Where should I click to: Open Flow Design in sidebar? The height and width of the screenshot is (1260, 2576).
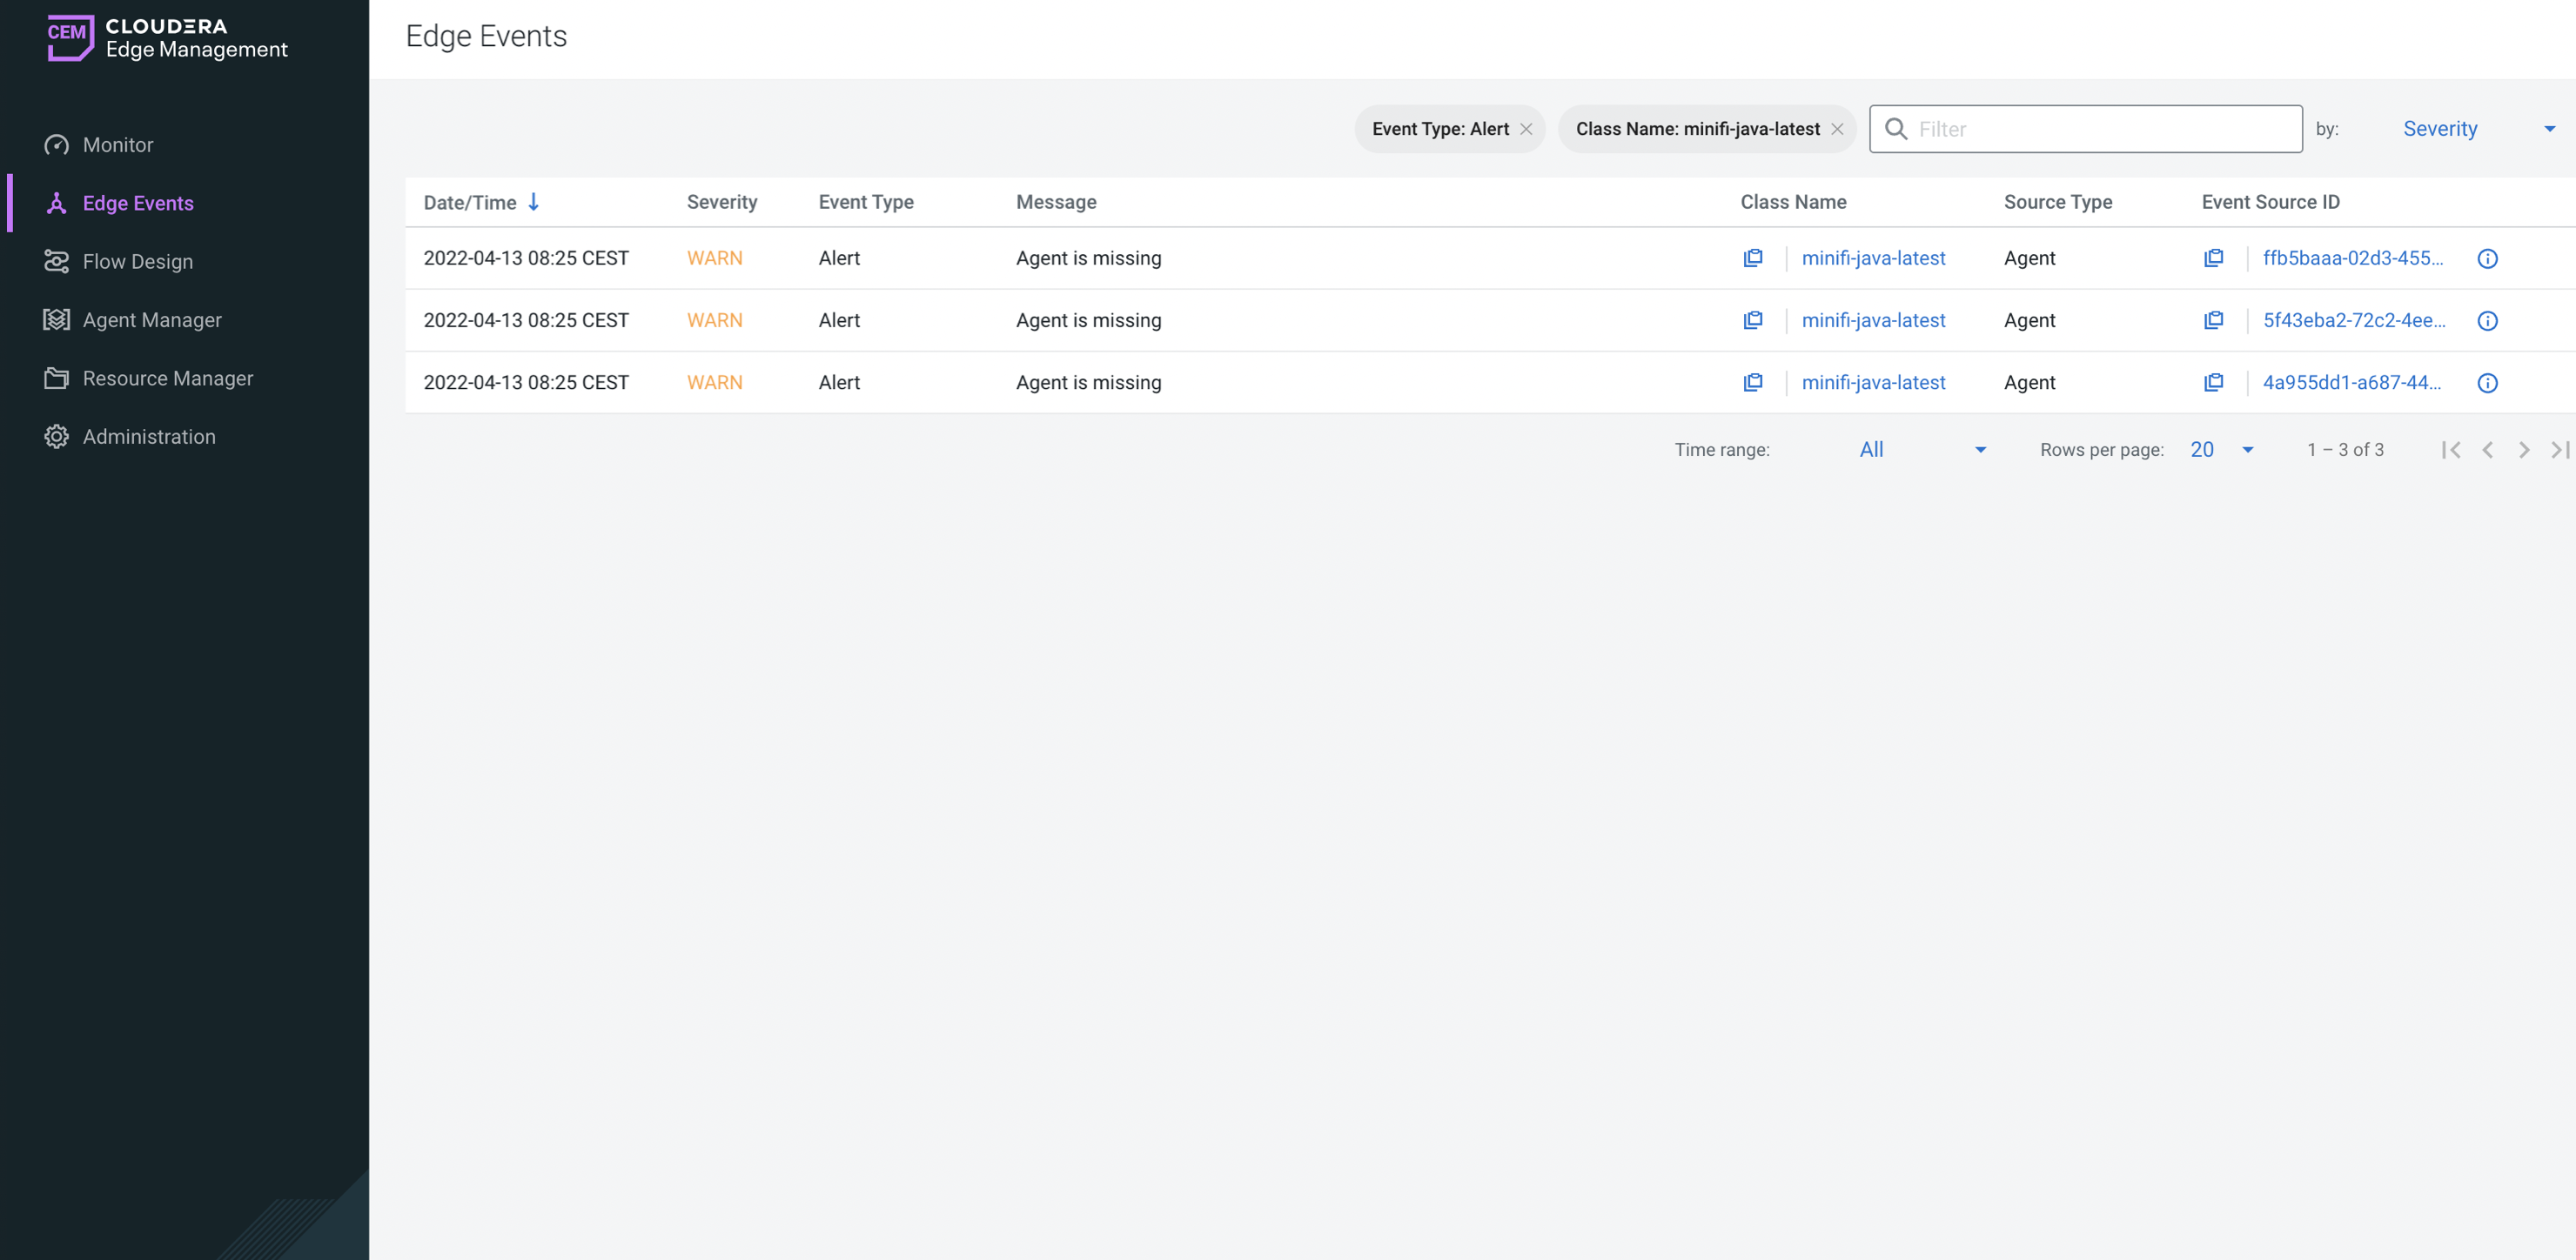(138, 262)
